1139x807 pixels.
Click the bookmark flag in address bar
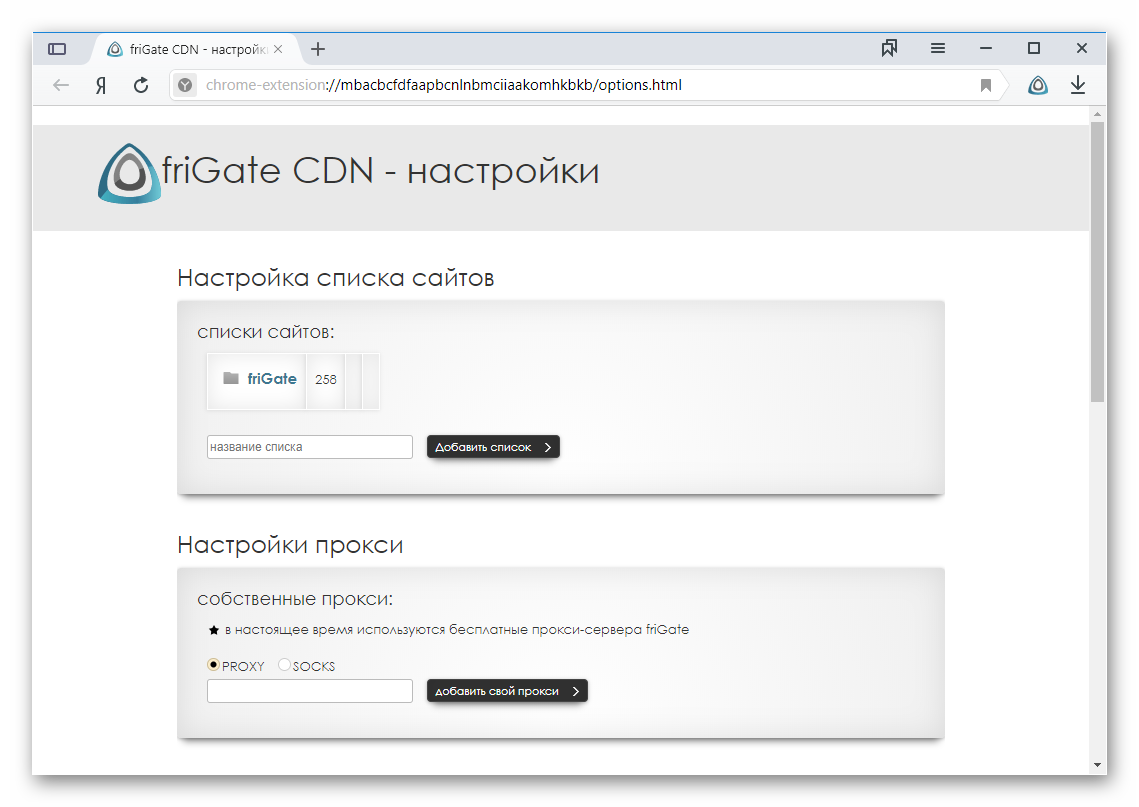[986, 85]
